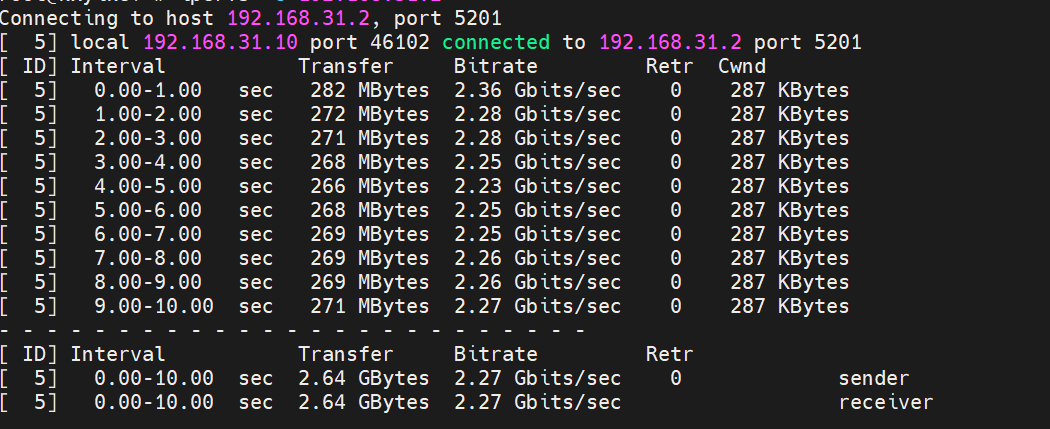Click the bitrate '2.36 Gbits/sec'

pos(538,90)
